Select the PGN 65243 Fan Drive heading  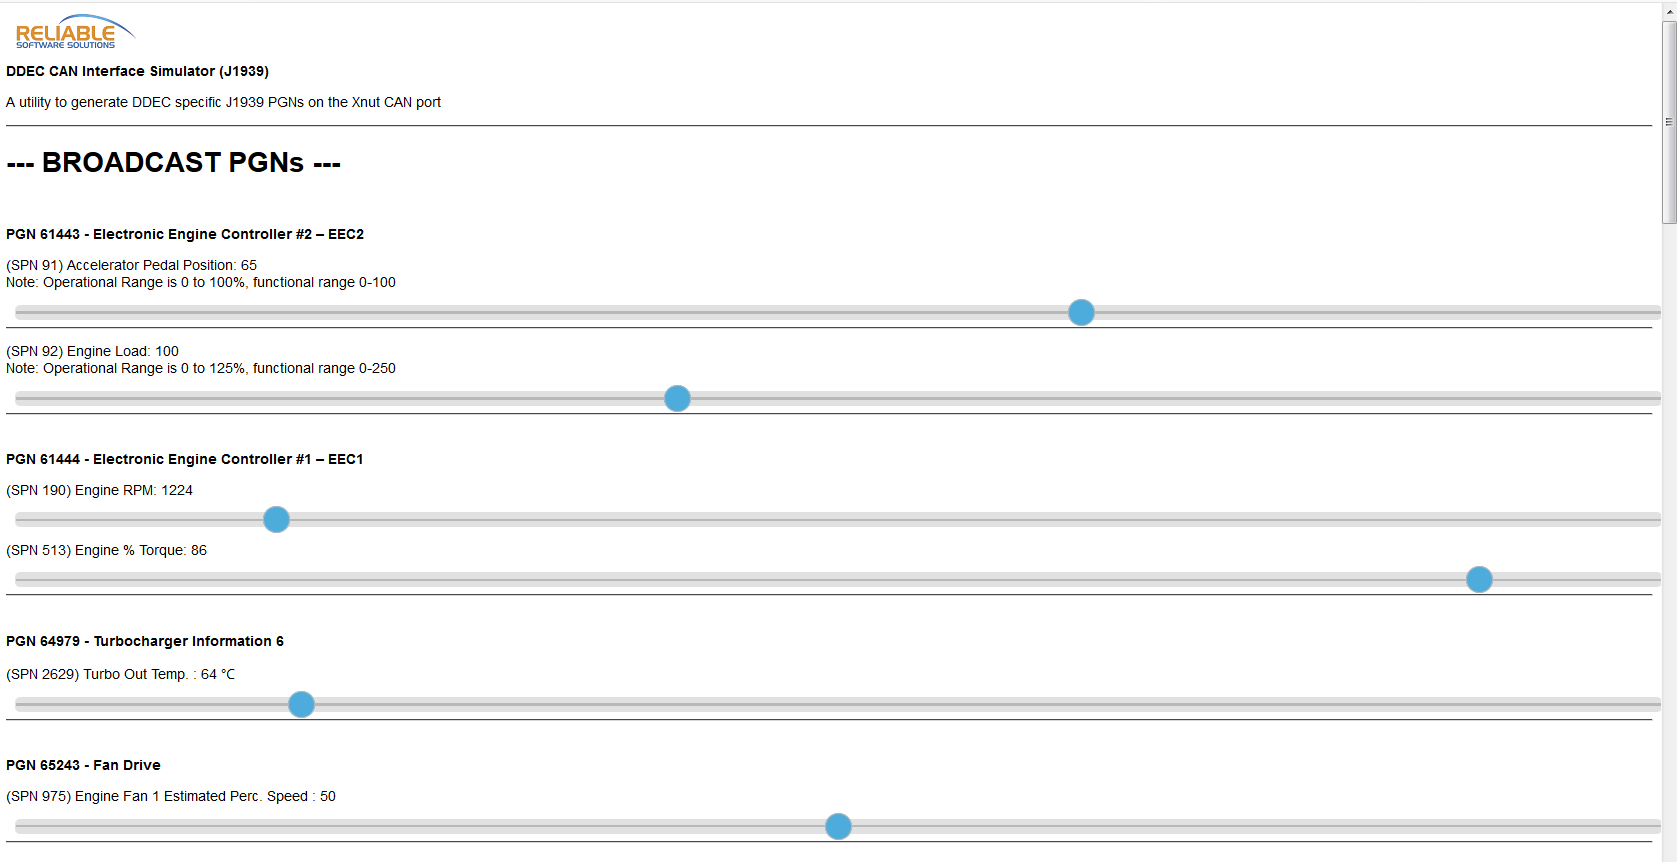pyautogui.click(x=83, y=765)
